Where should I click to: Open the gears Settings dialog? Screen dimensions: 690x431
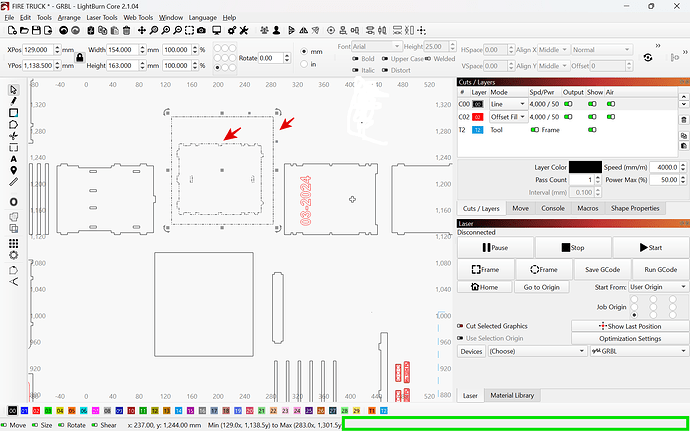(232, 30)
